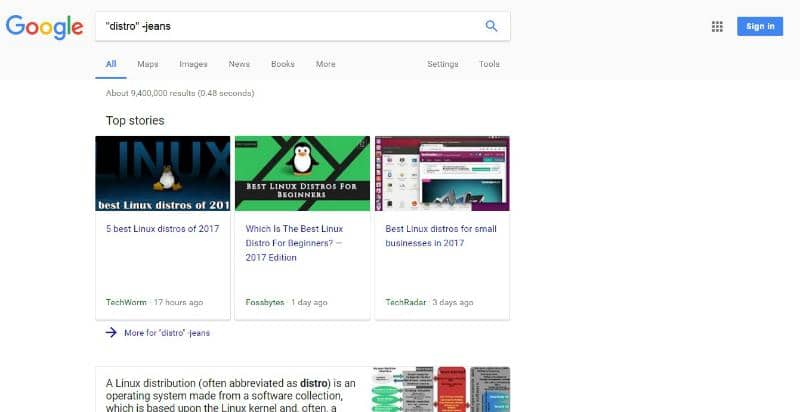The width and height of the screenshot is (800, 412).
Task: Click the Linux distribution diagram image in snippet
Action: [441, 389]
